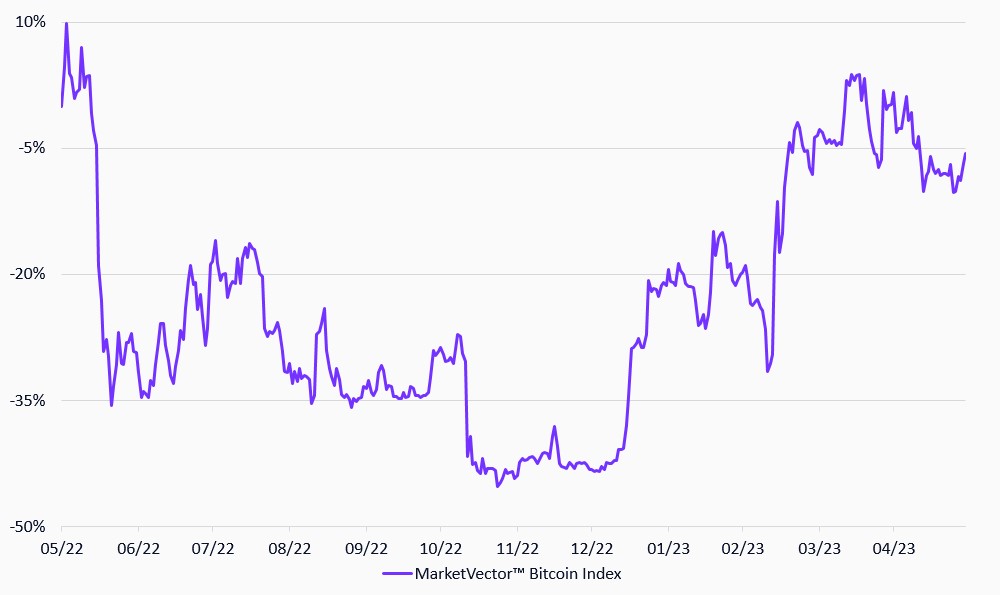Select the 01/23 x-axis date label
Screen dimensions: 1000x595
tap(667, 548)
